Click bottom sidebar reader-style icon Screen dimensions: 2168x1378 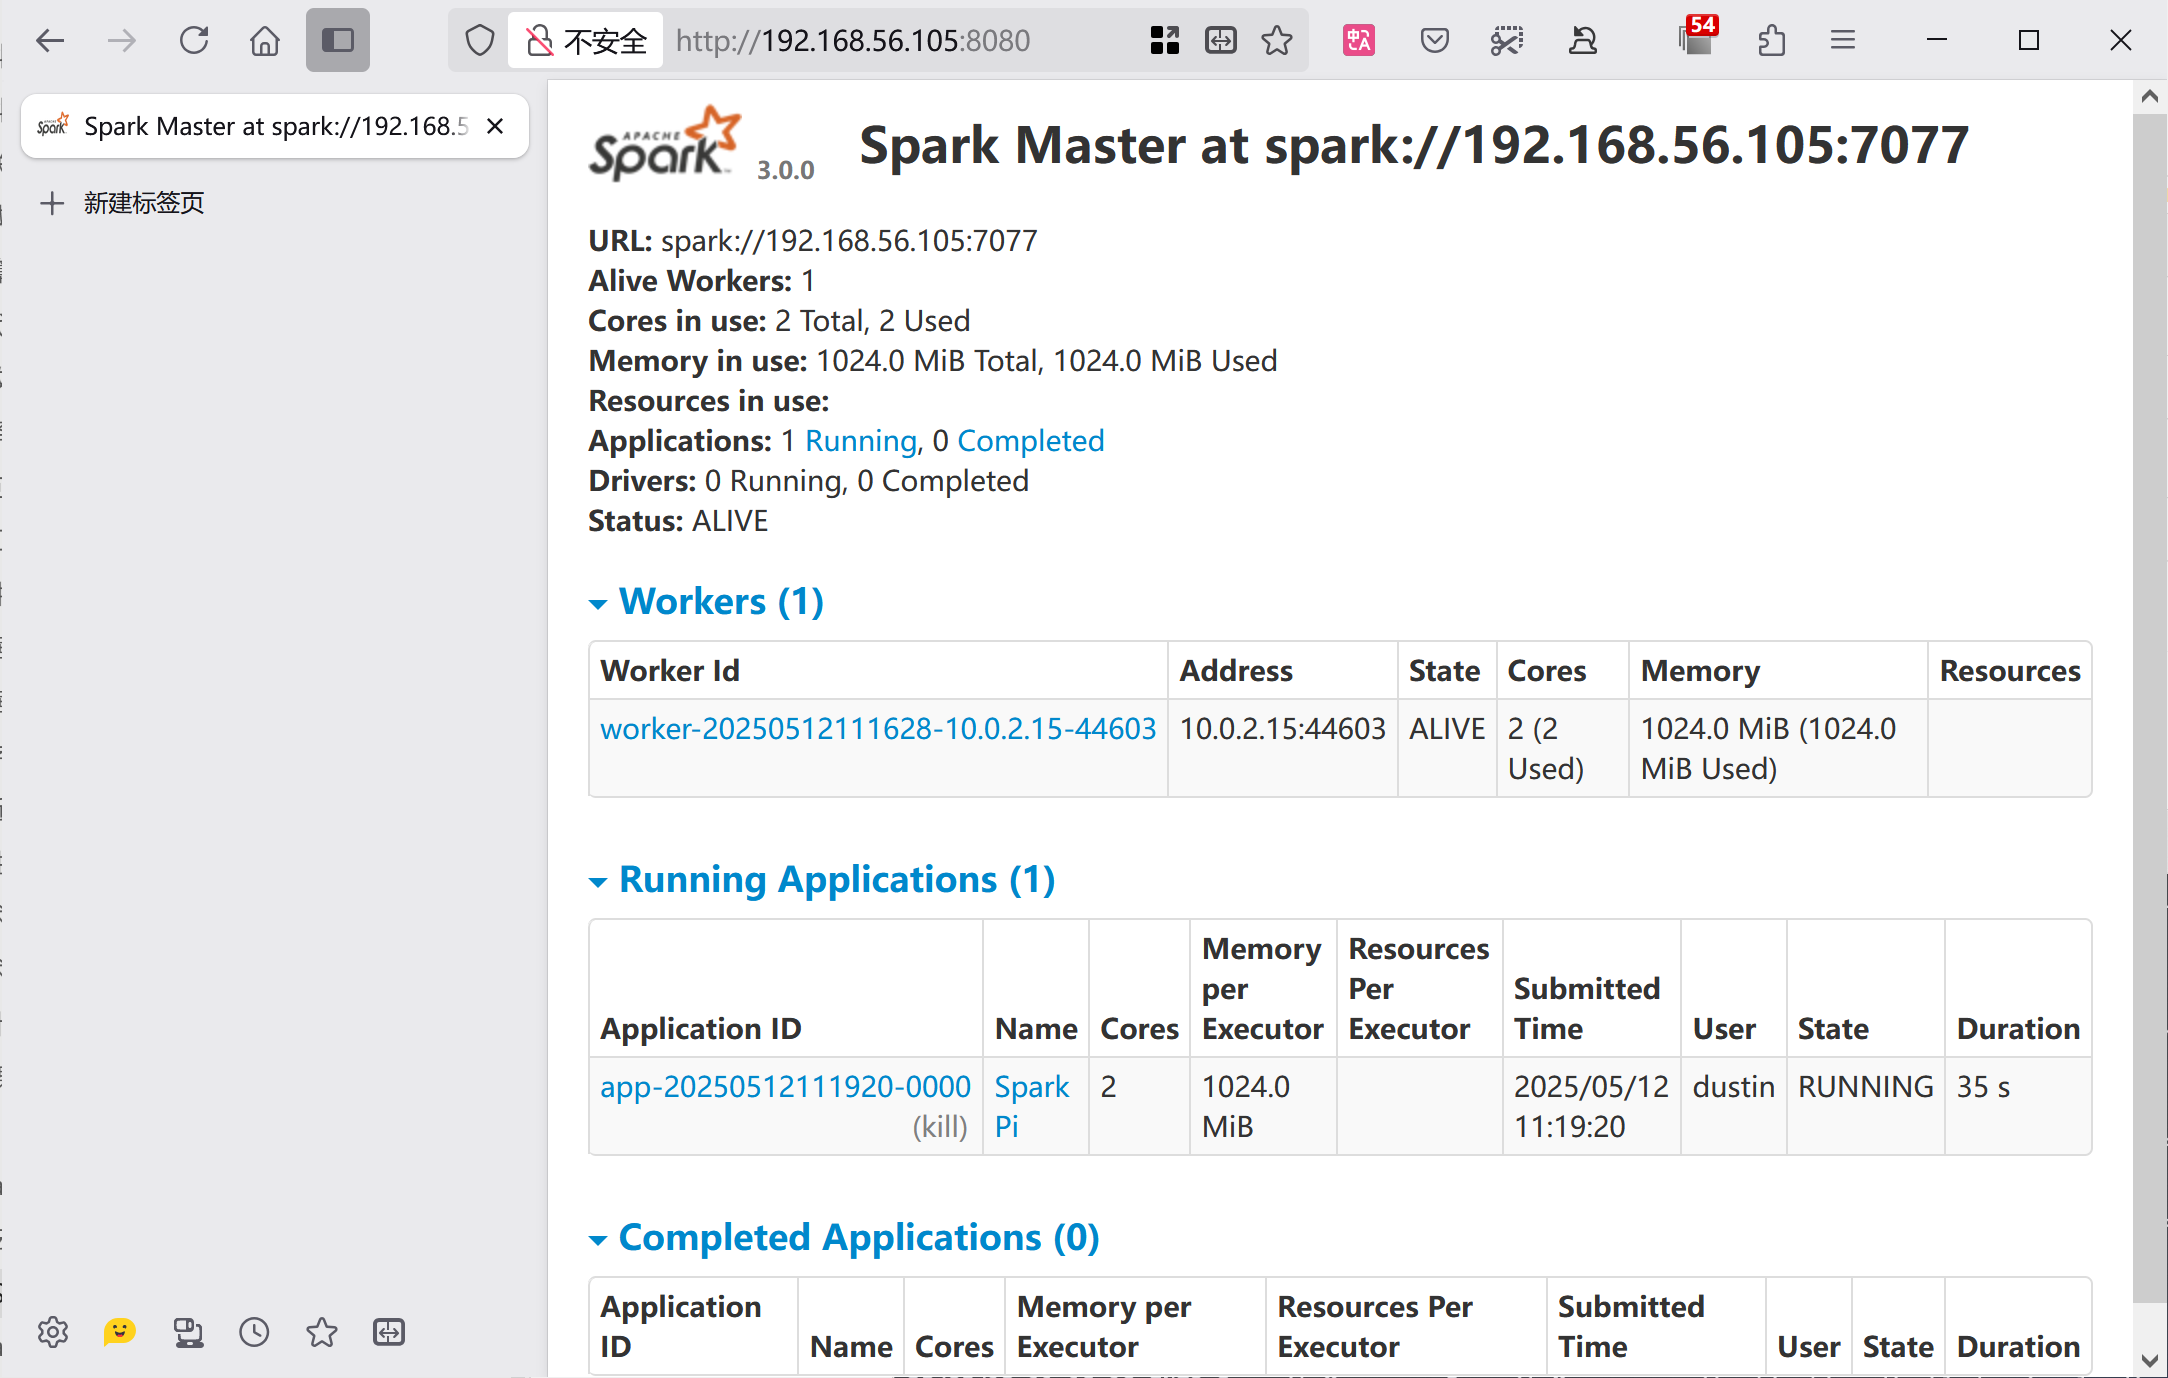(389, 1332)
